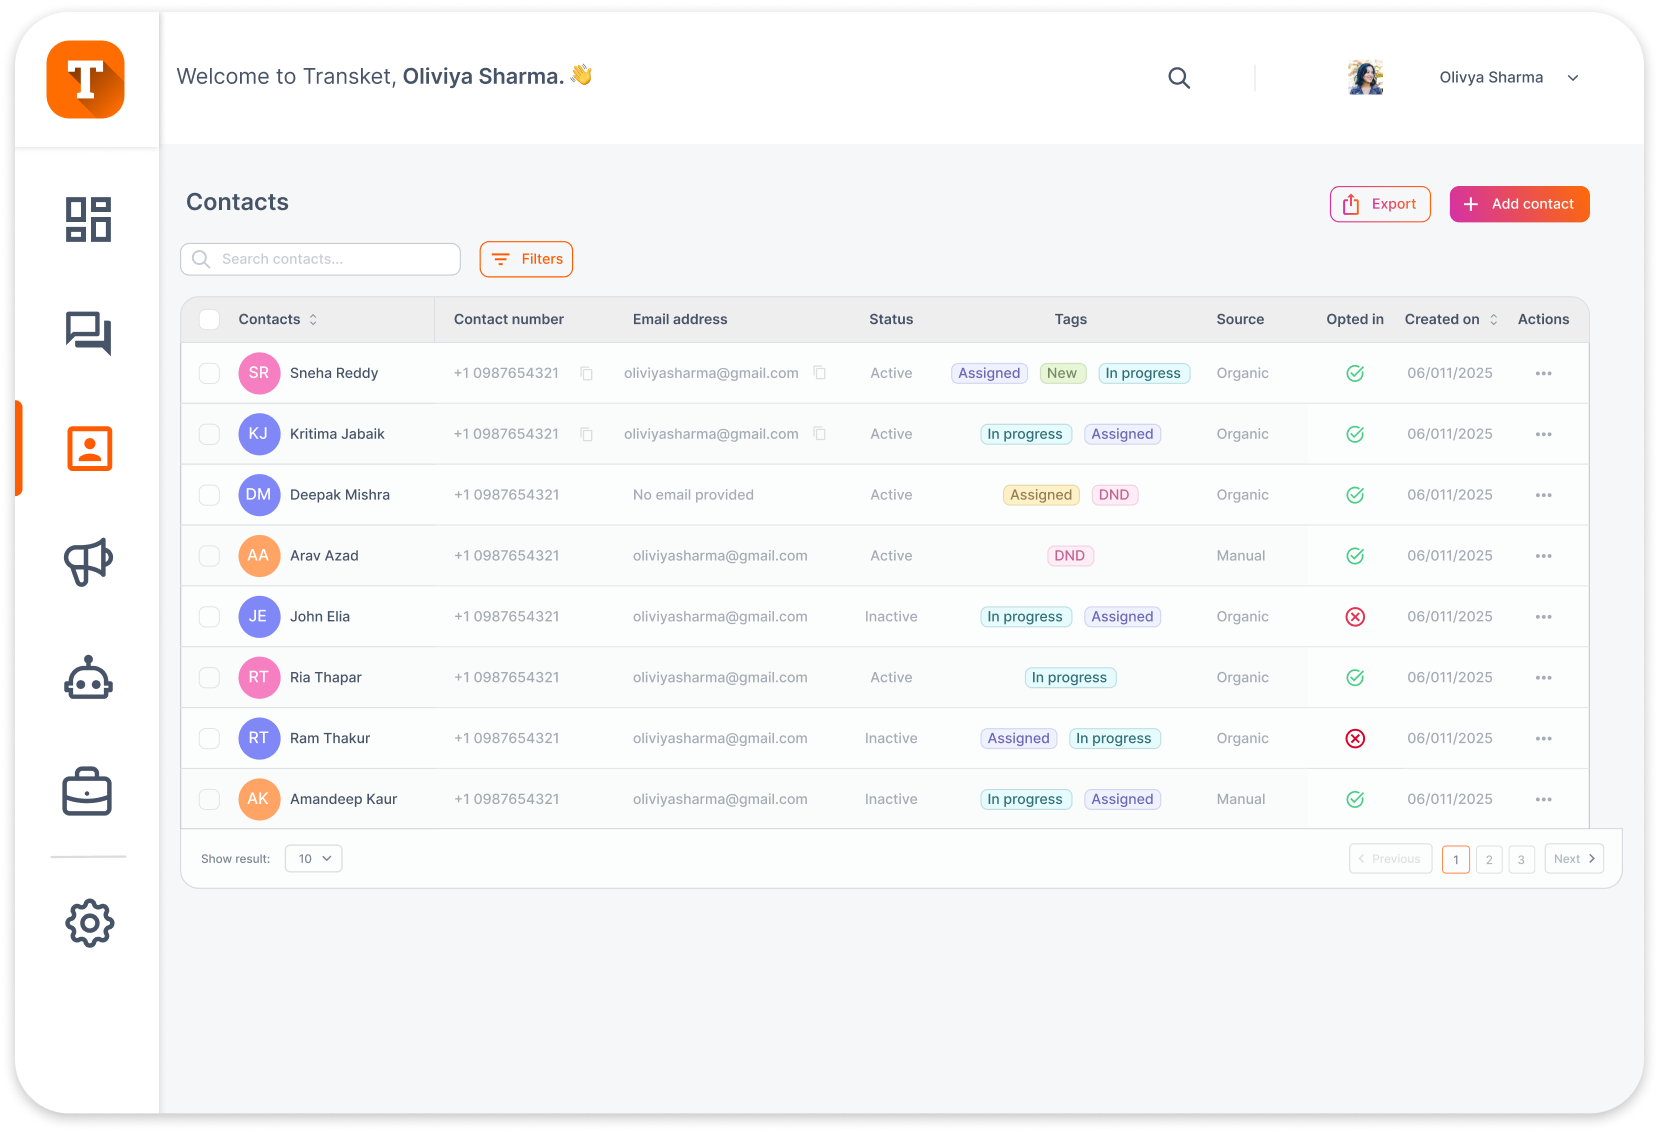1659x1132 pixels.
Task: Click the search magnifier in header
Action: tap(1179, 78)
